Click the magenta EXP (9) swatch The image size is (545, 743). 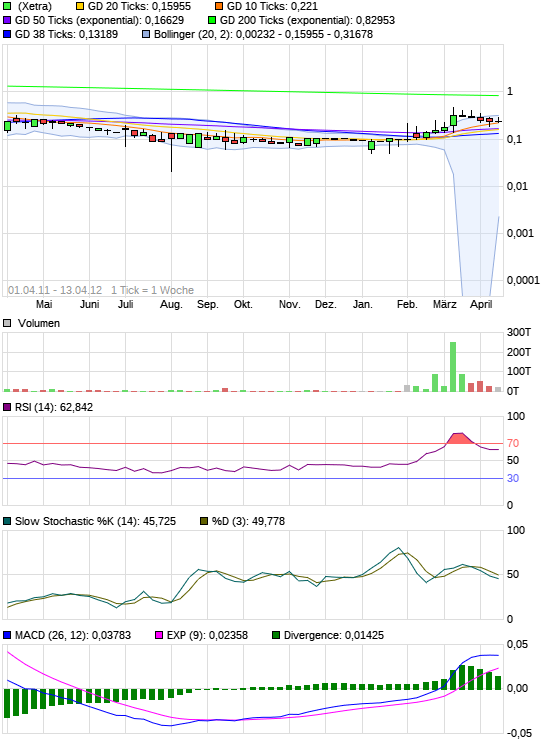point(159,635)
